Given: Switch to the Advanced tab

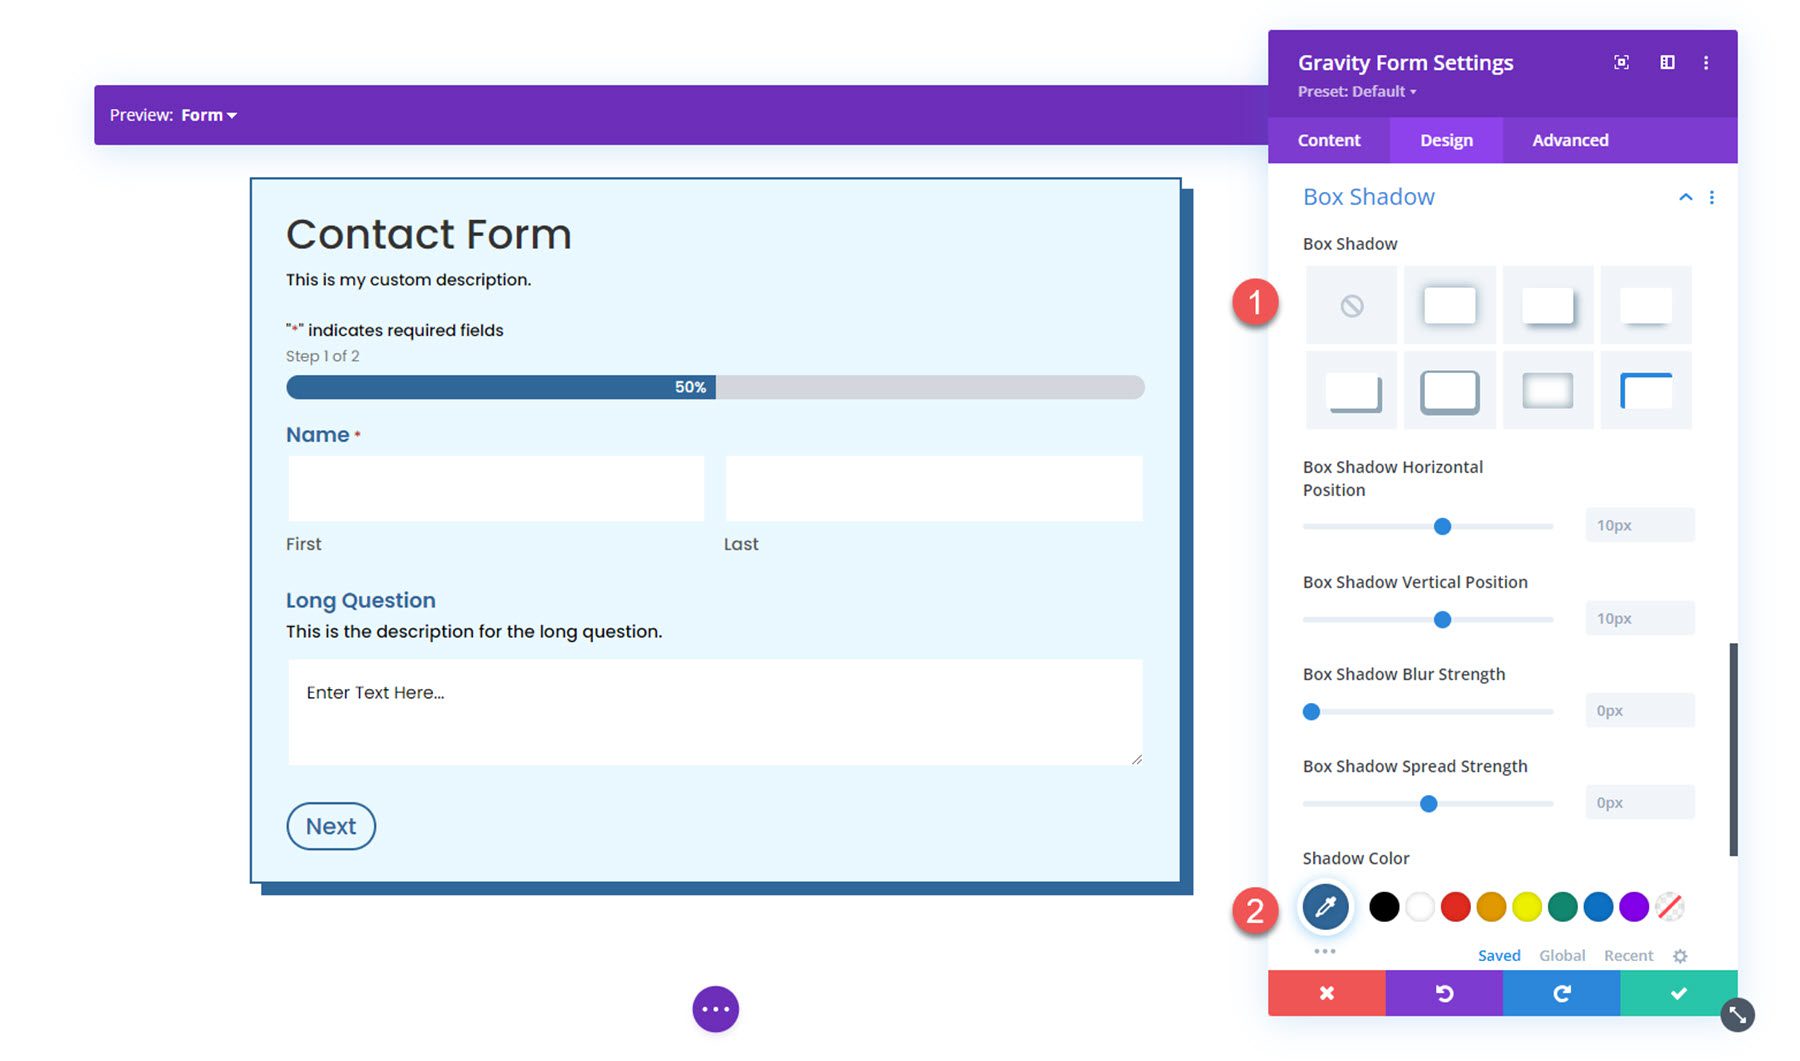Looking at the screenshot, I should 1570,140.
